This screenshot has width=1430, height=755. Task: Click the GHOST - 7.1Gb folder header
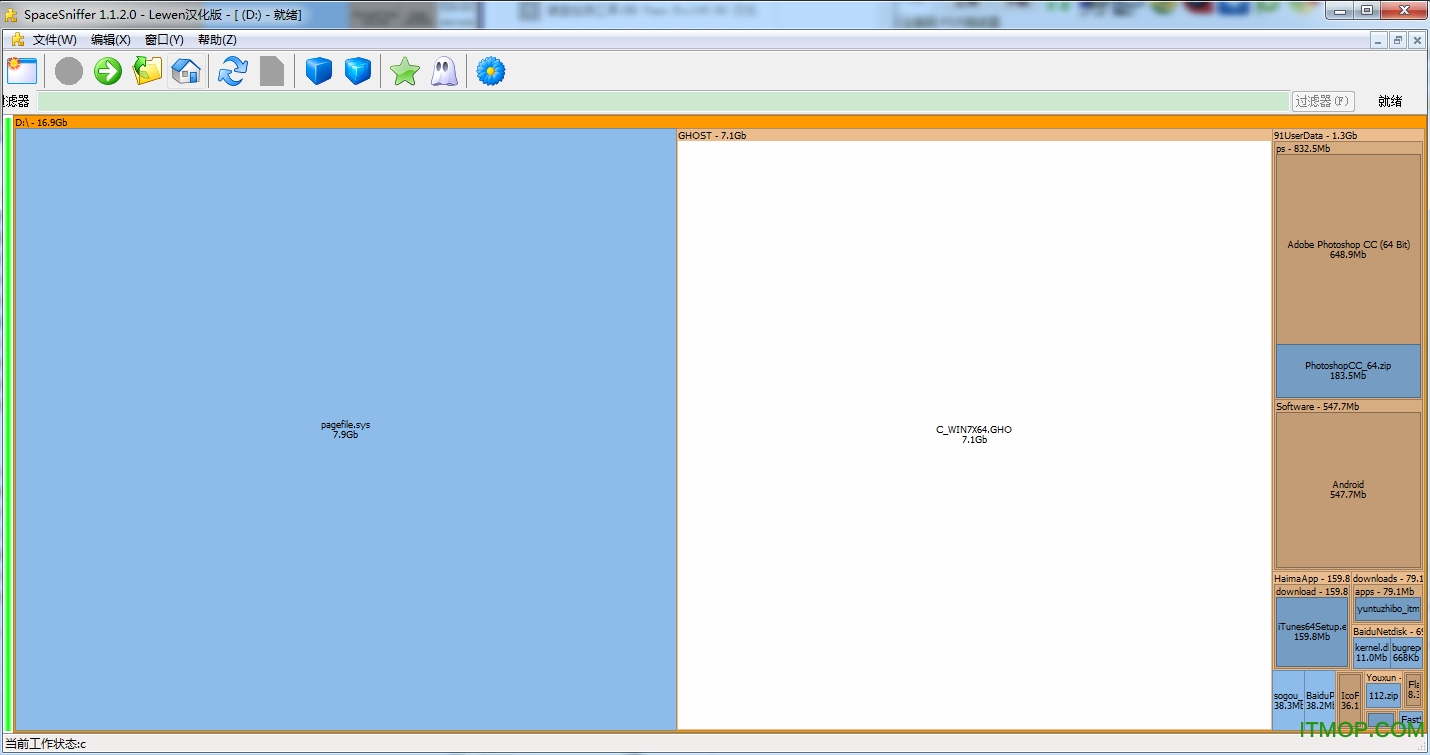coord(974,135)
